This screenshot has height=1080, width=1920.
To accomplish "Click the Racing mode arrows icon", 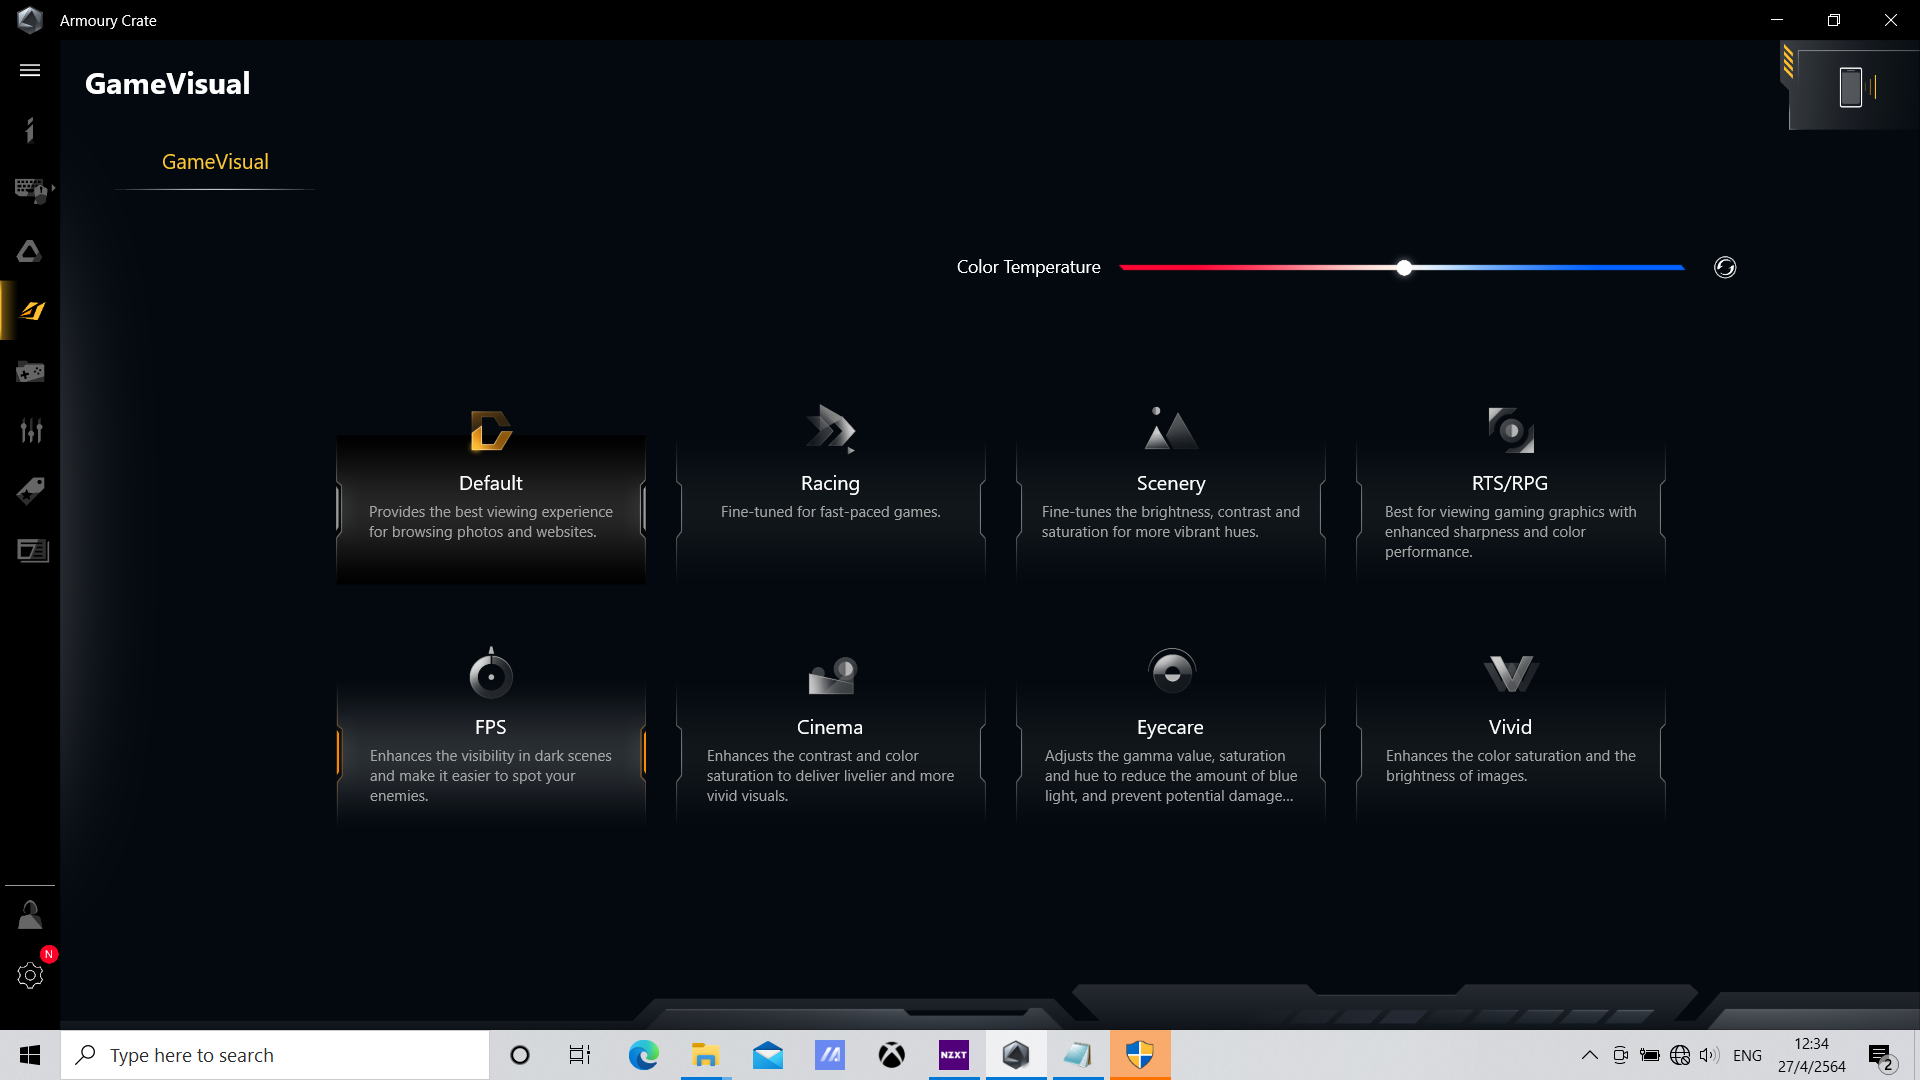I will pos(830,429).
